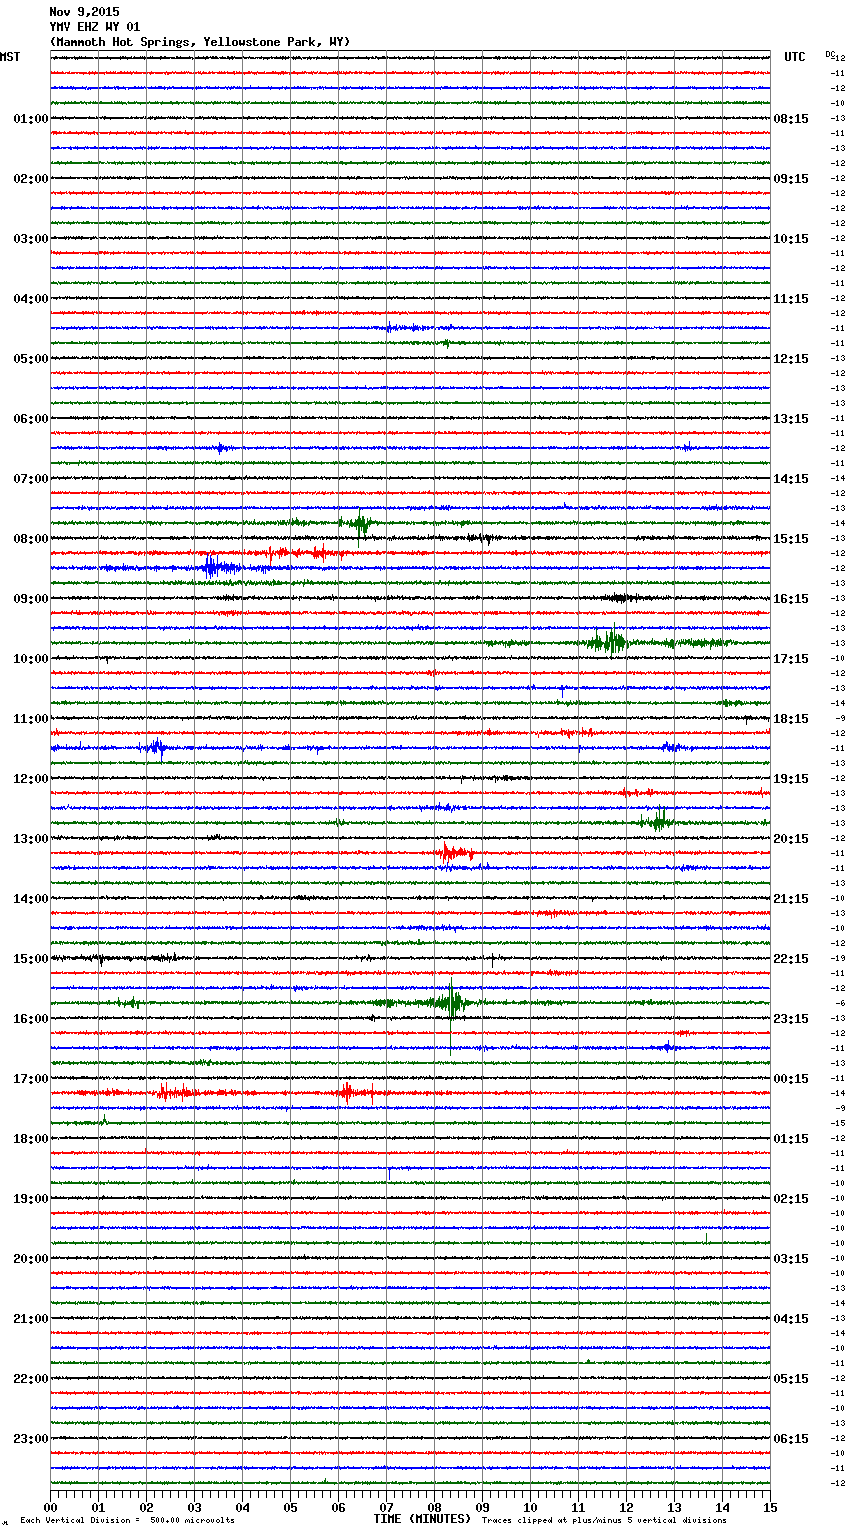
Task: Click the 03:15 UTC time label
Action: click(x=791, y=1259)
